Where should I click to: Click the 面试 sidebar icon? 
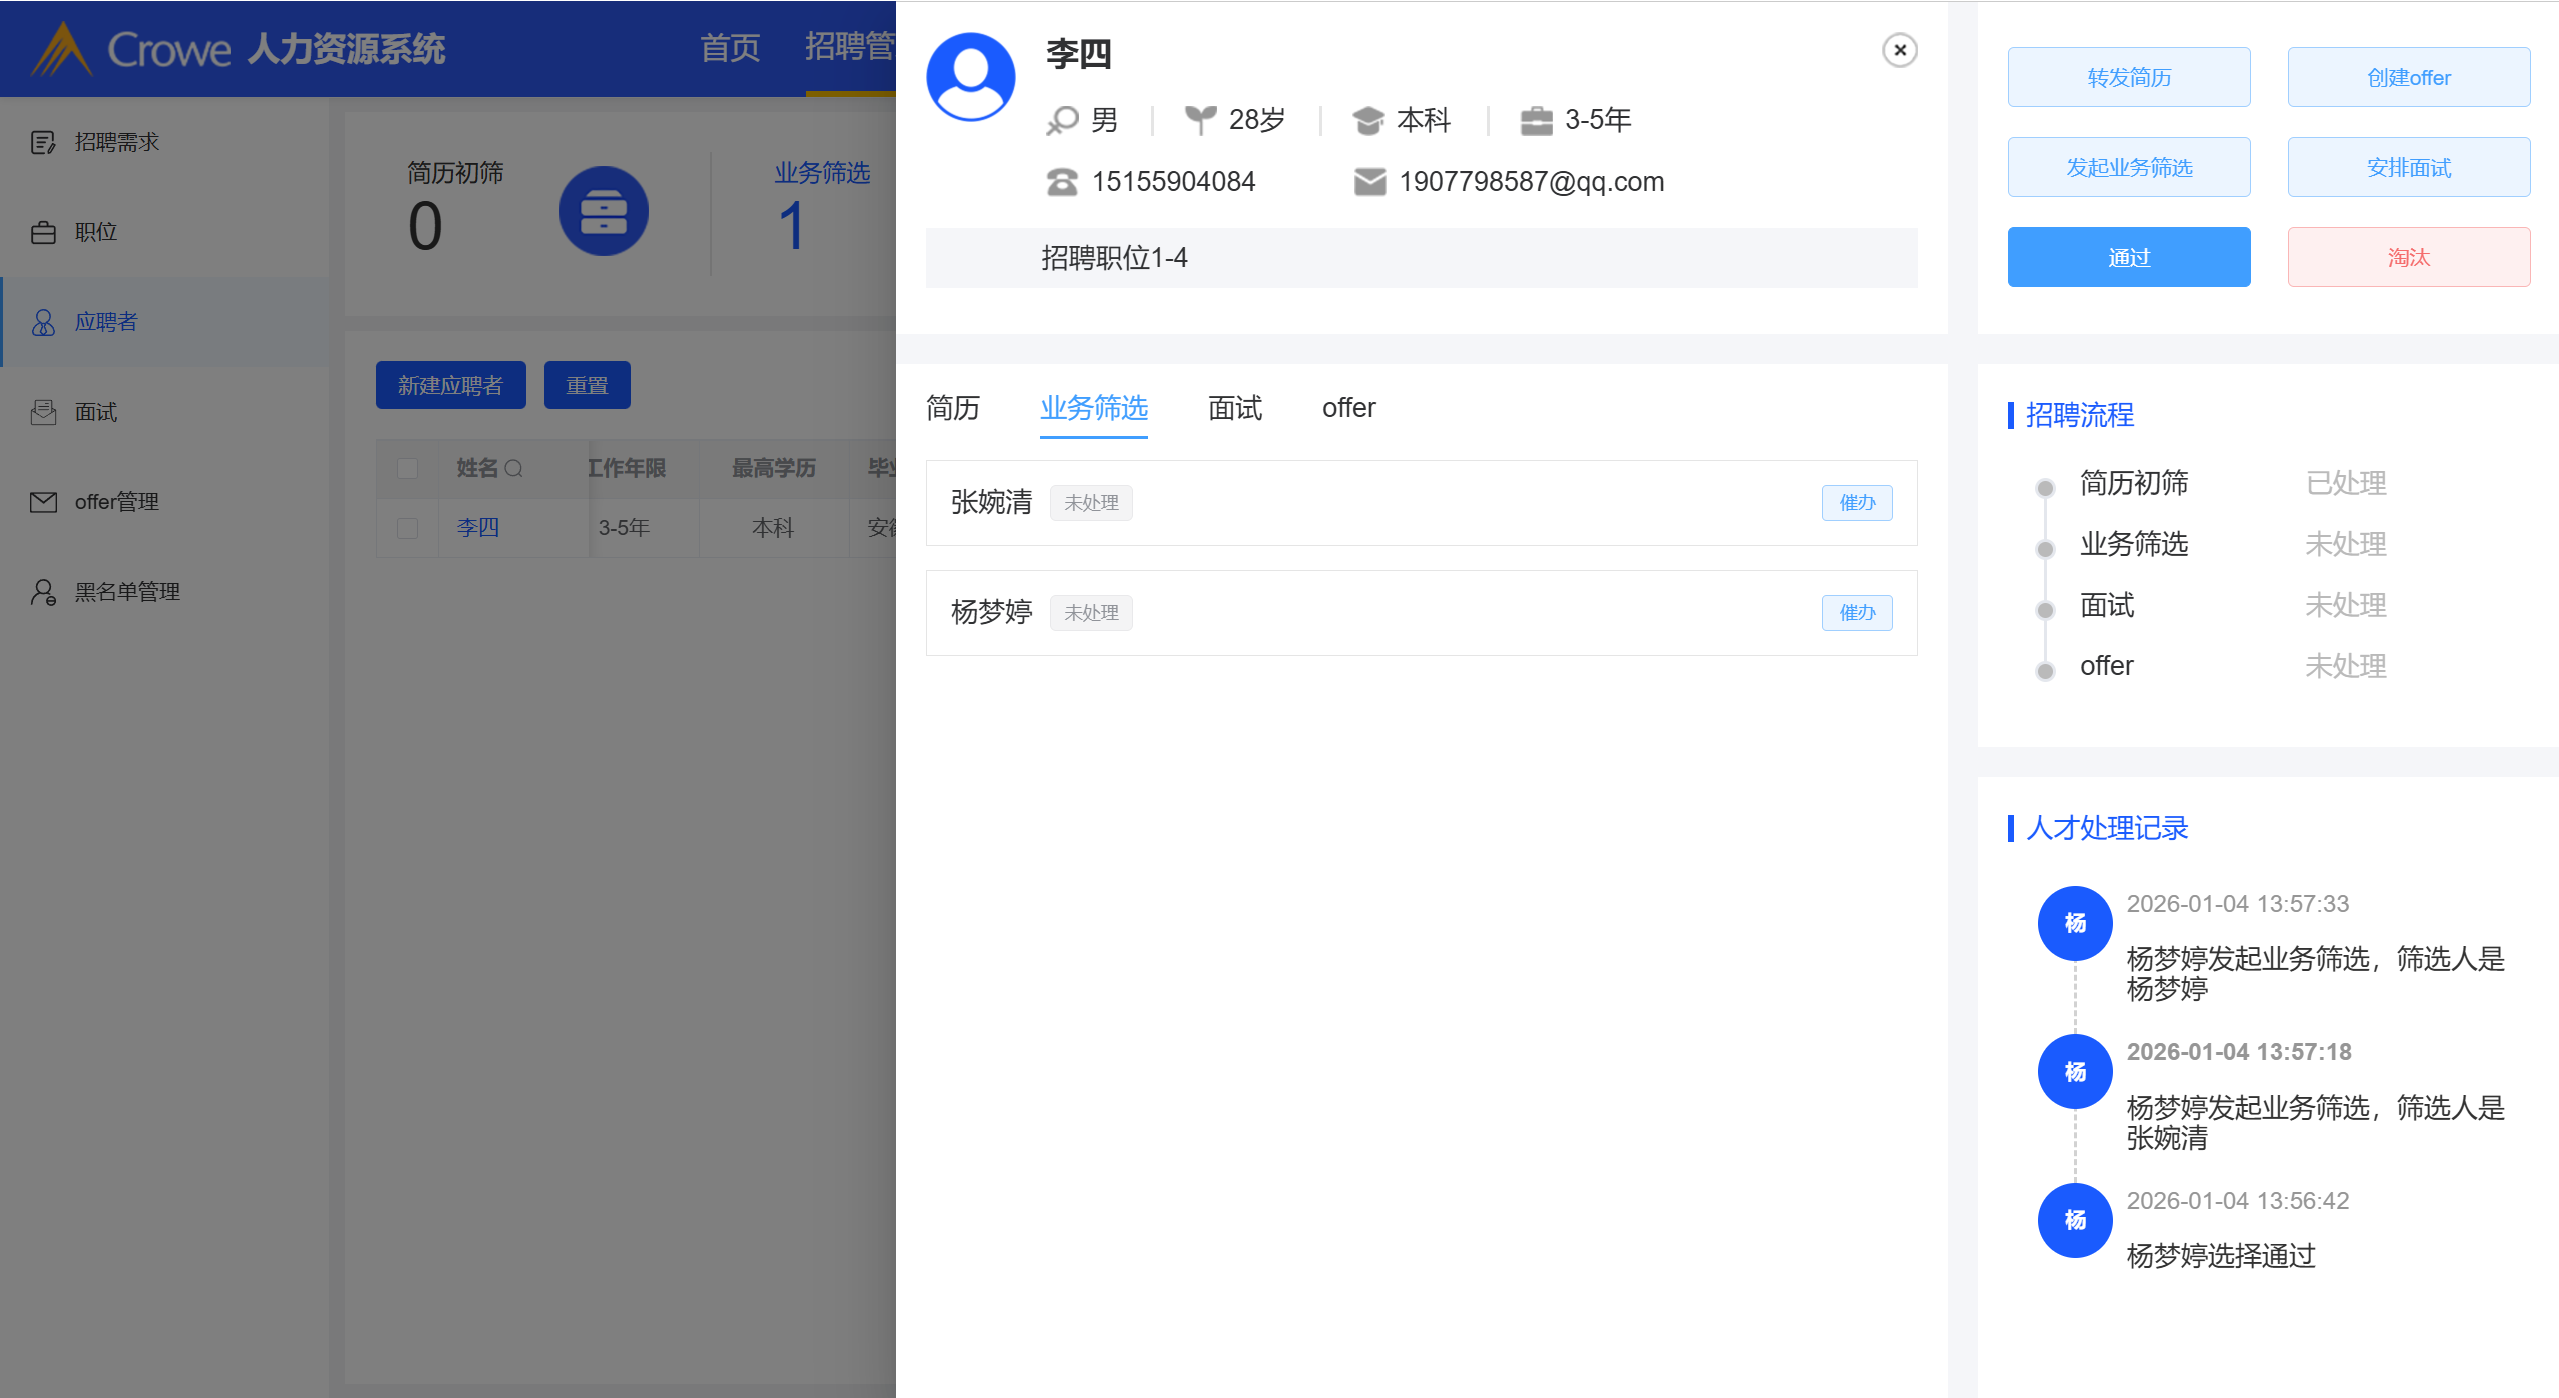pyautogui.click(x=43, y=412)
